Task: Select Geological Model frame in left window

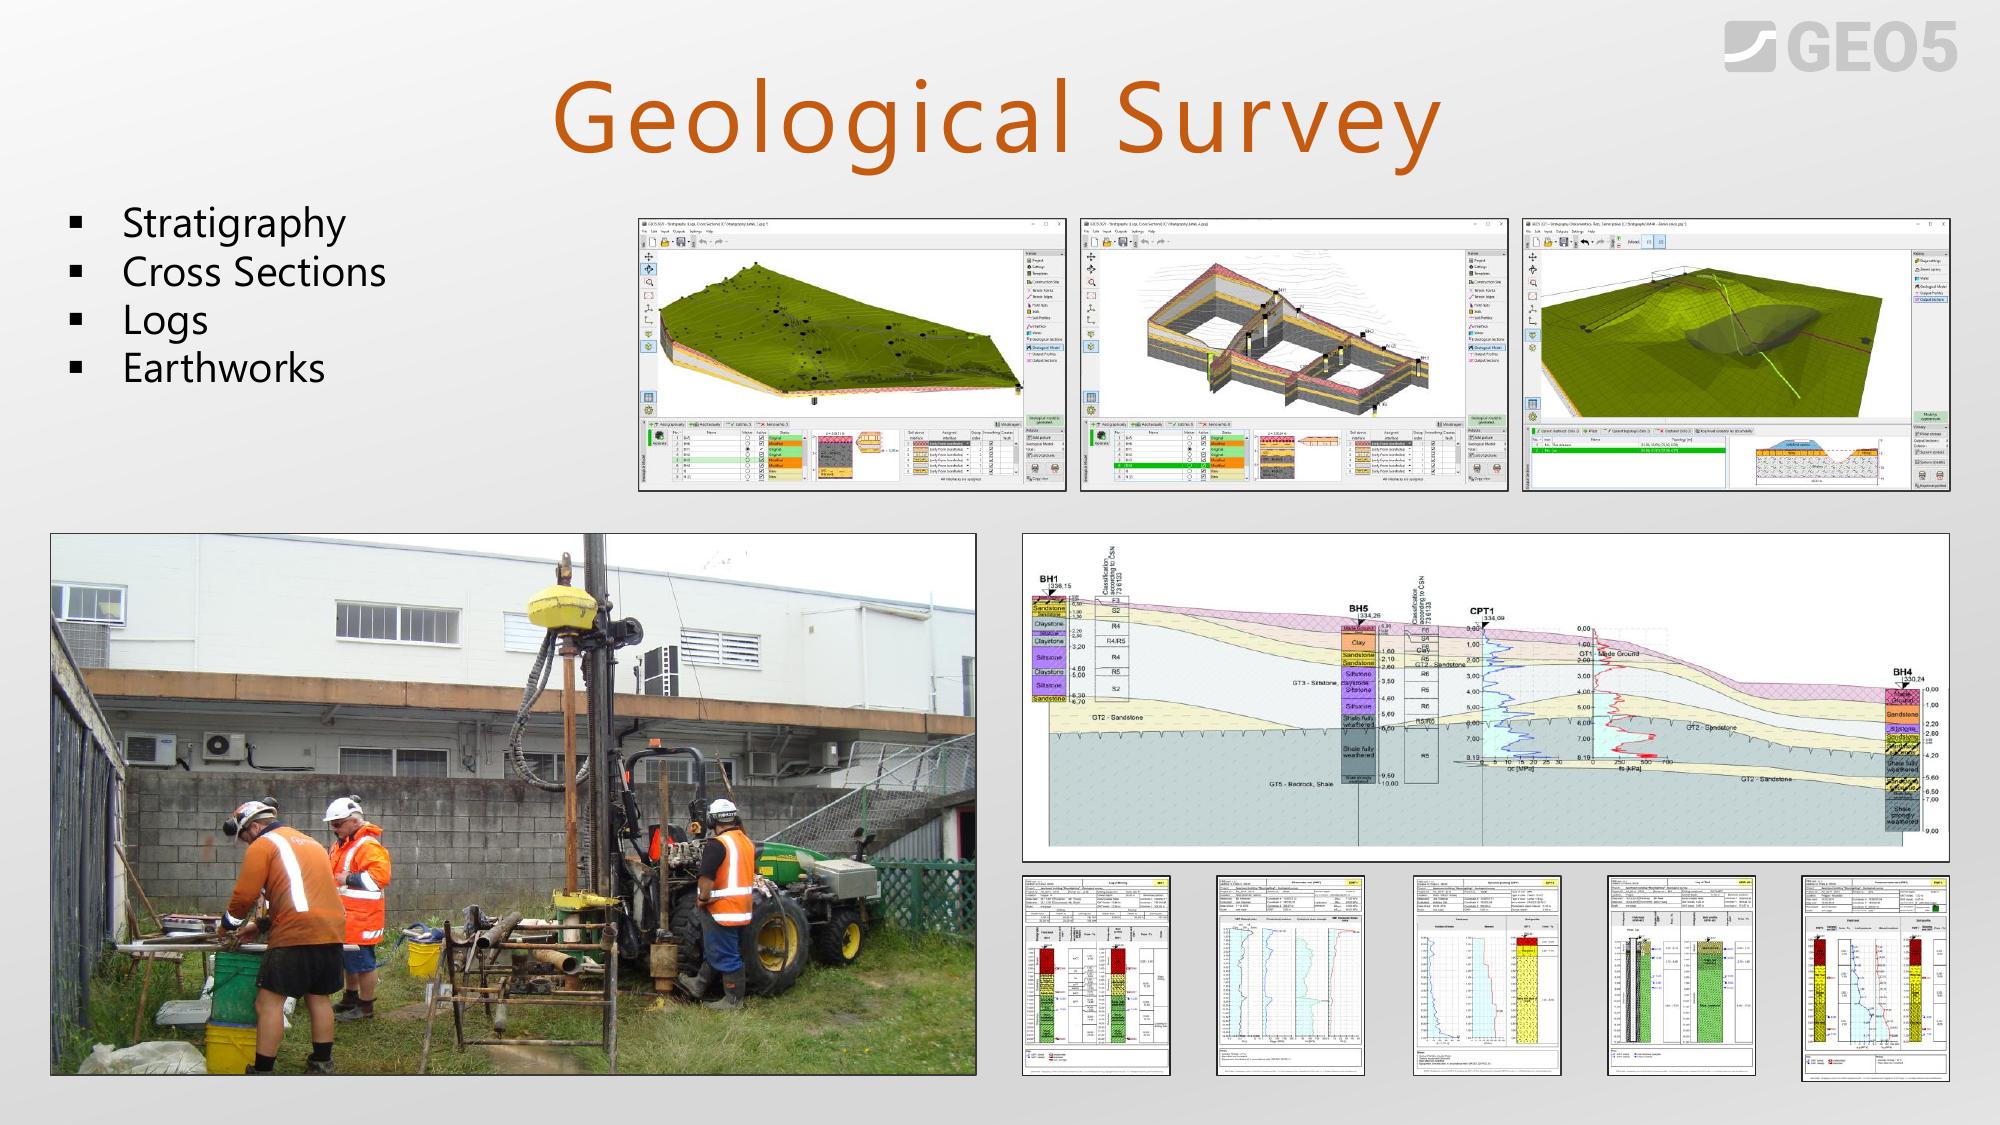Action: click(x=1045, y=347)
